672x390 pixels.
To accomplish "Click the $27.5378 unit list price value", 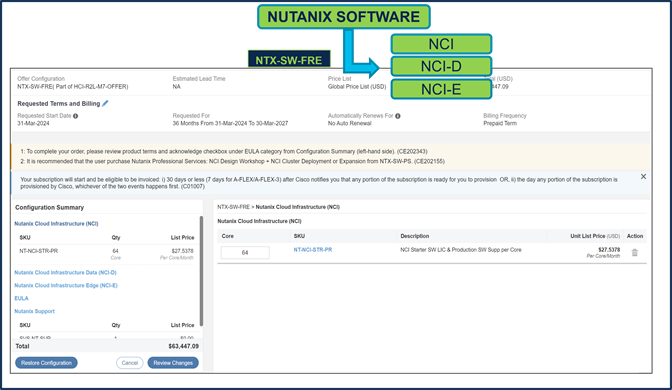I will [609, 250].
